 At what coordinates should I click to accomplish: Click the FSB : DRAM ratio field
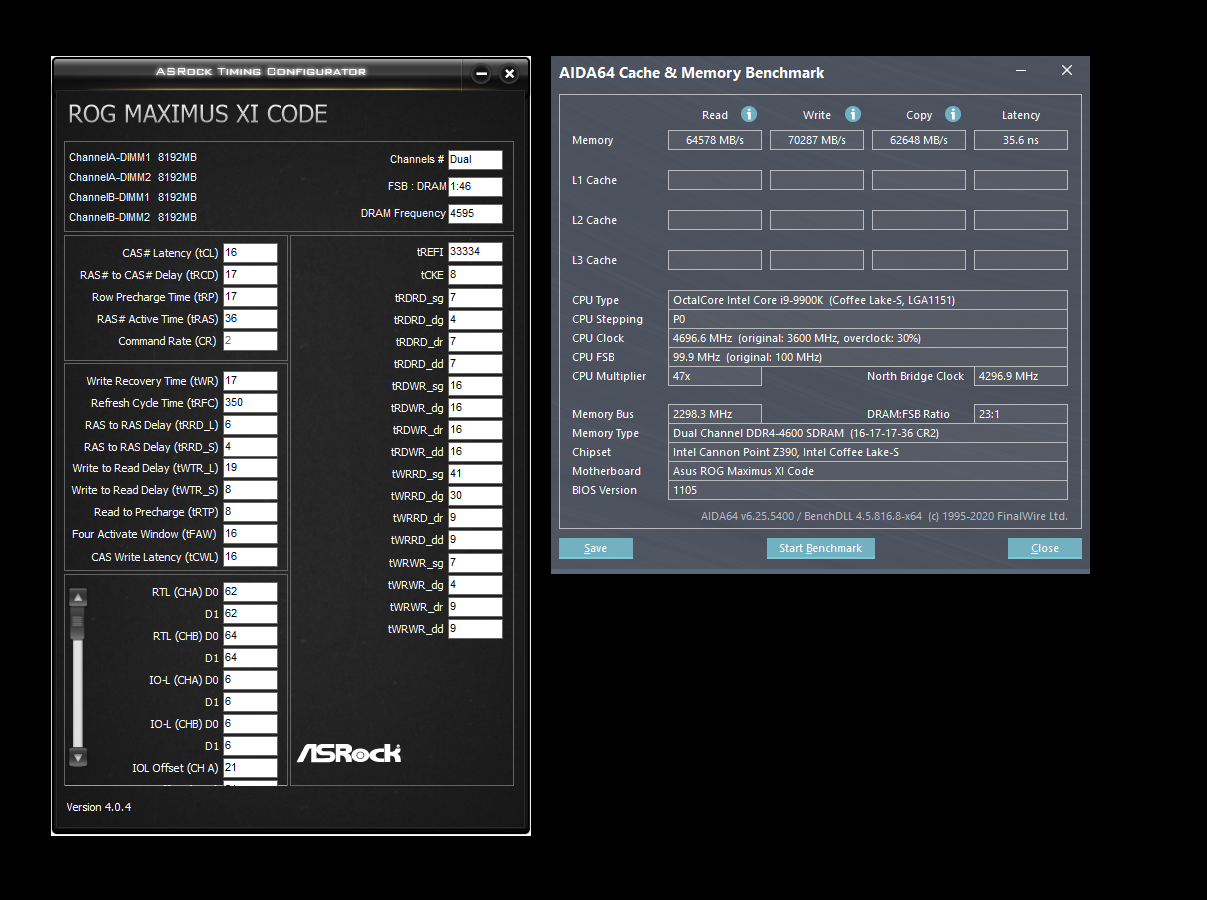(475, 187)
